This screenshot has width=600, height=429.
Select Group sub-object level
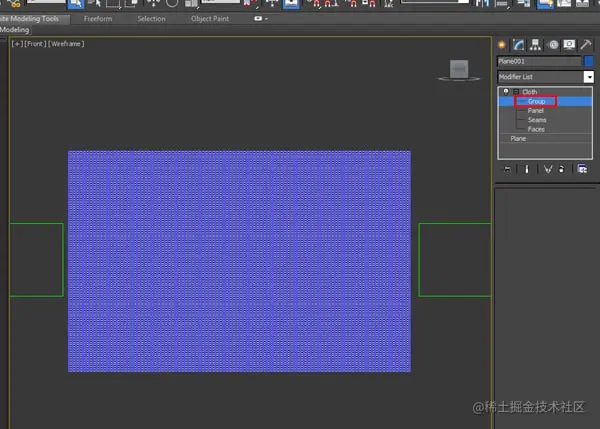coord(536,101)
